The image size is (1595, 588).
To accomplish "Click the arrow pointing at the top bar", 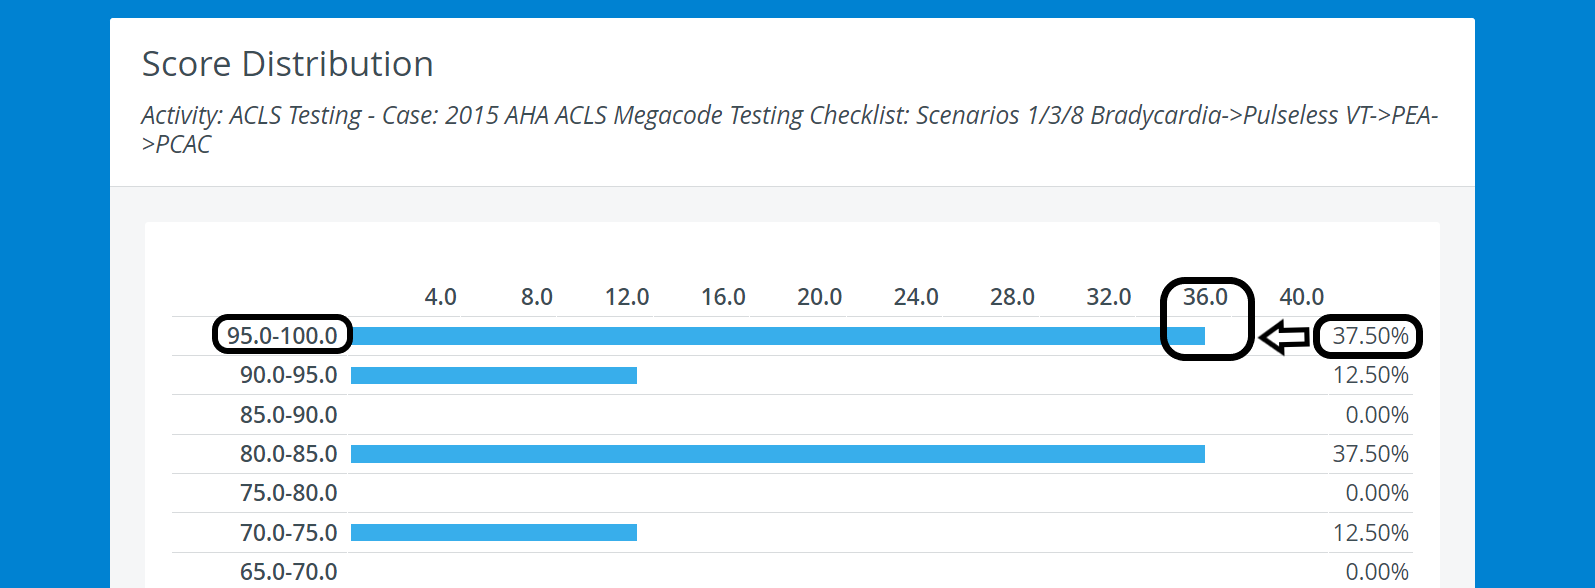I will coord(1284,337).
